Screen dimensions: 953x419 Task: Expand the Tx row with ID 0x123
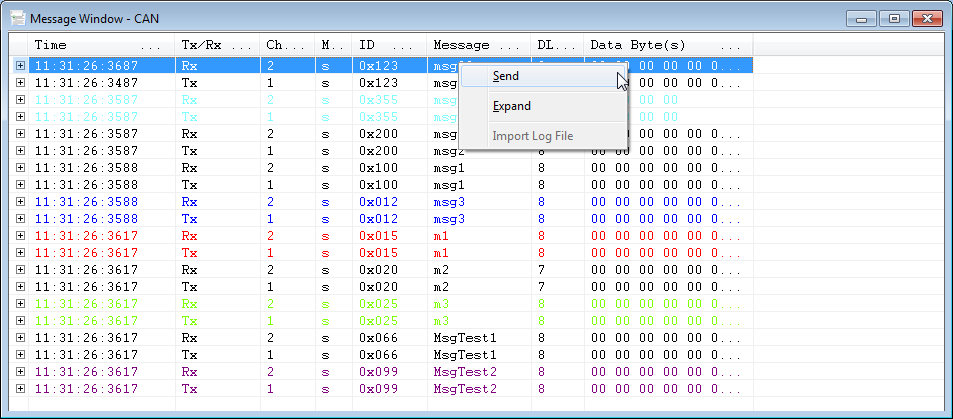[20, 82]
